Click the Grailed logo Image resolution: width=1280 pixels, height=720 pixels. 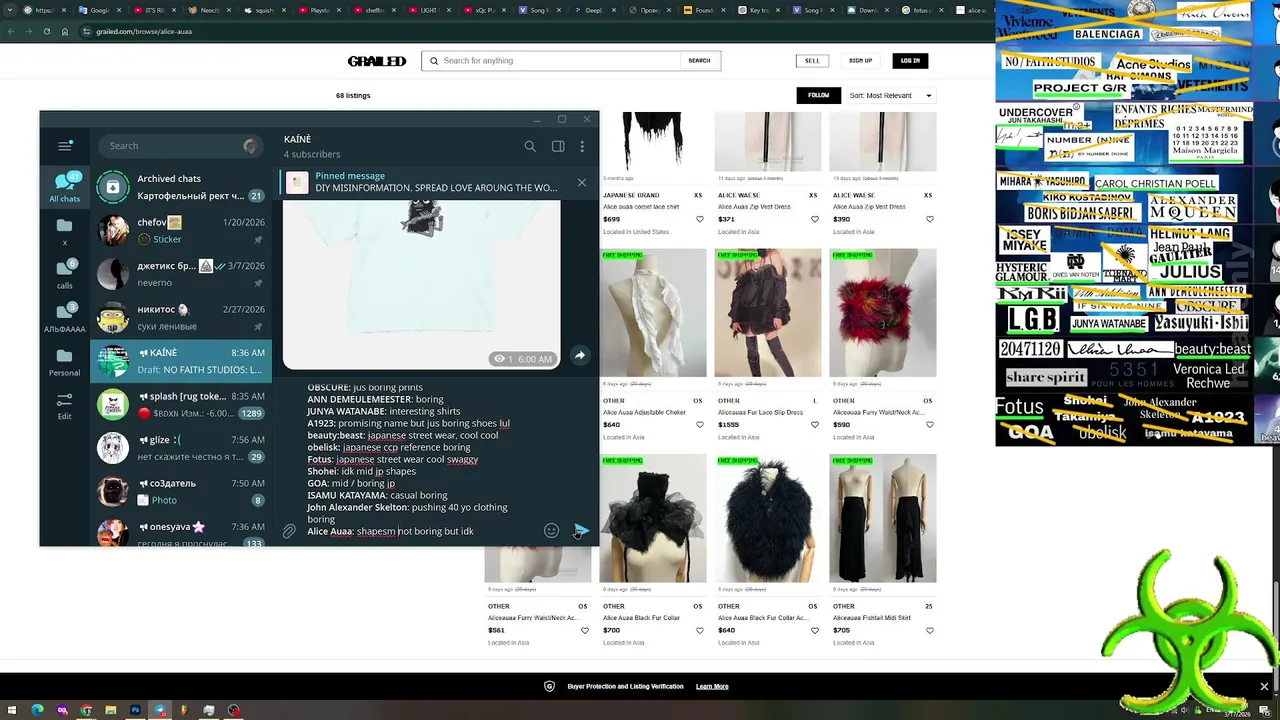pos(377,61)
